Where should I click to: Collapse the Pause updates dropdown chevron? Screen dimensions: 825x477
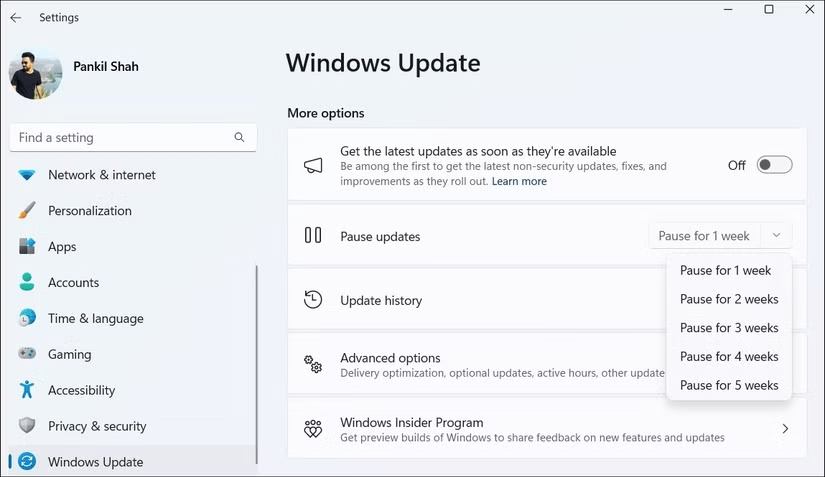pyautogui.click(x=776, y=236)
